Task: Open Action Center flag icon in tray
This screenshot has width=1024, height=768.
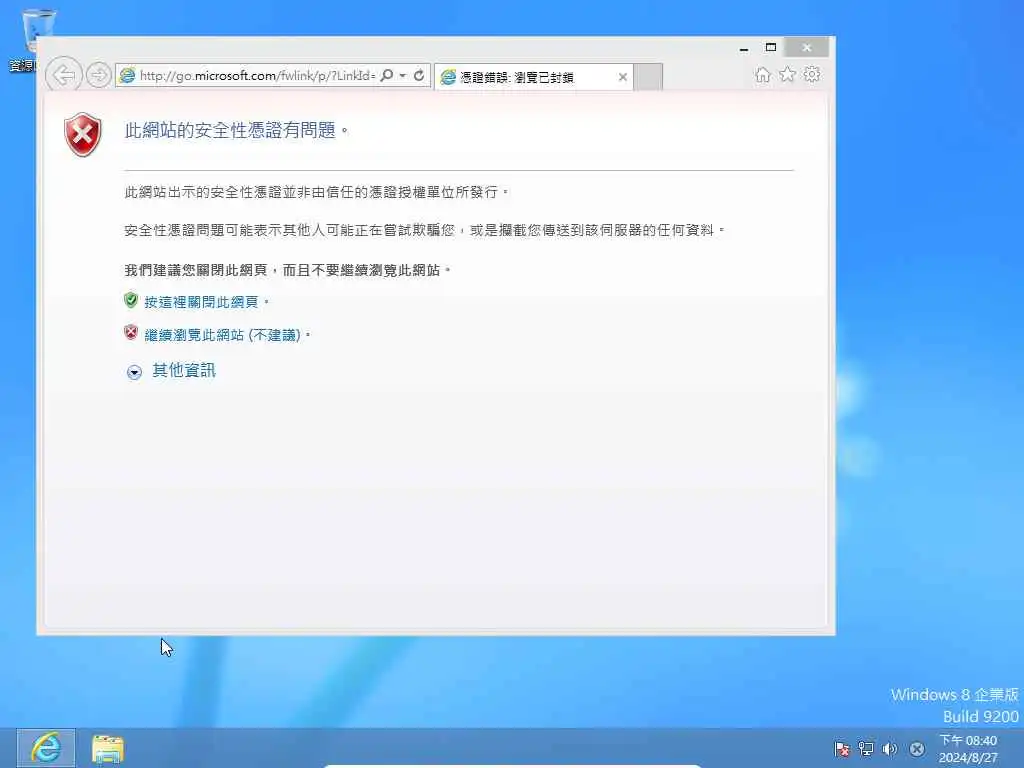Action: [x=842, y=749]
